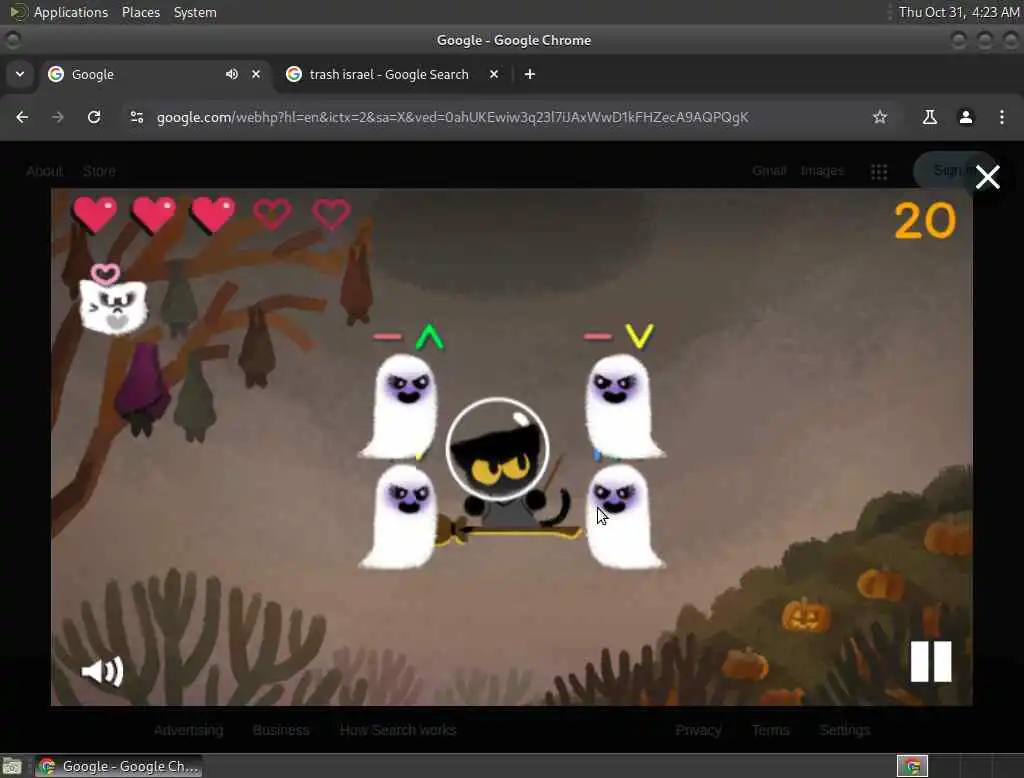The width and height of the screenshot is (1024, 778).
Task: Click the white ghost cat with heart
Action: 112,302
